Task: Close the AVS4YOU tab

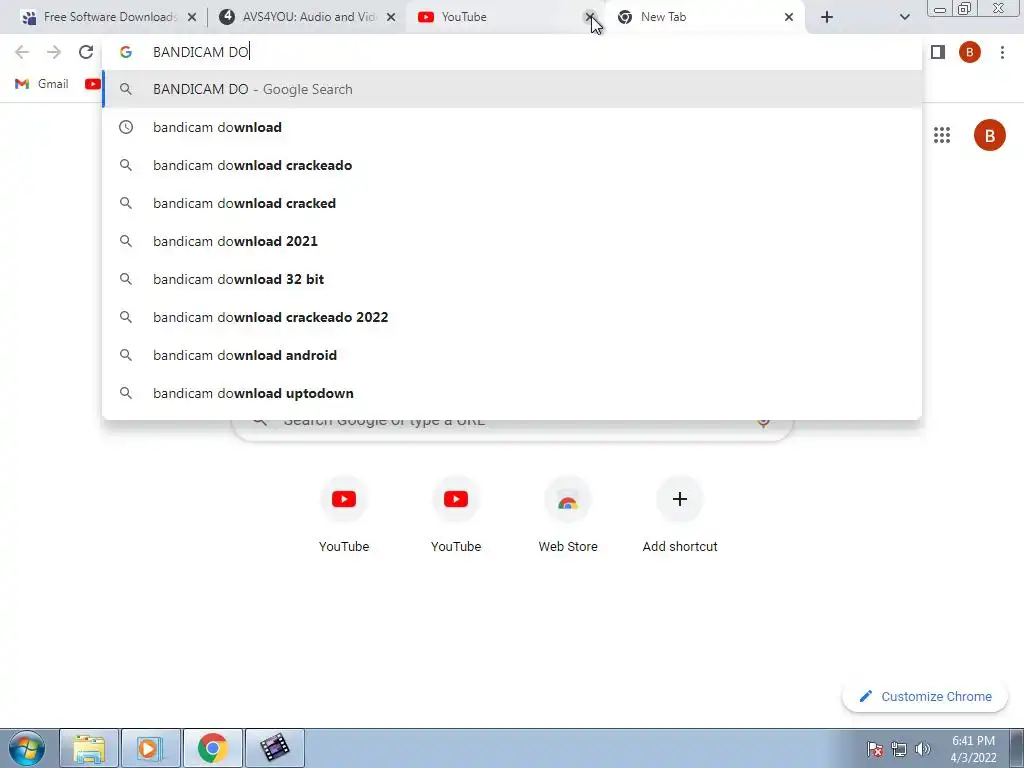Action: tap(391, 17)
